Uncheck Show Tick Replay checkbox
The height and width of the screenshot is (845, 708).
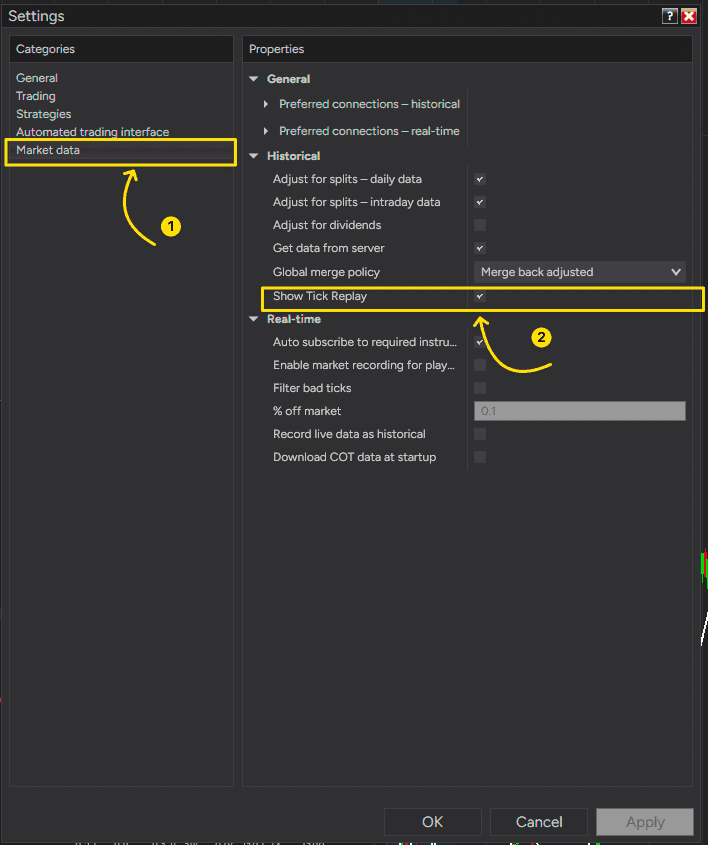pyautogui.click(x=480, y=296)
